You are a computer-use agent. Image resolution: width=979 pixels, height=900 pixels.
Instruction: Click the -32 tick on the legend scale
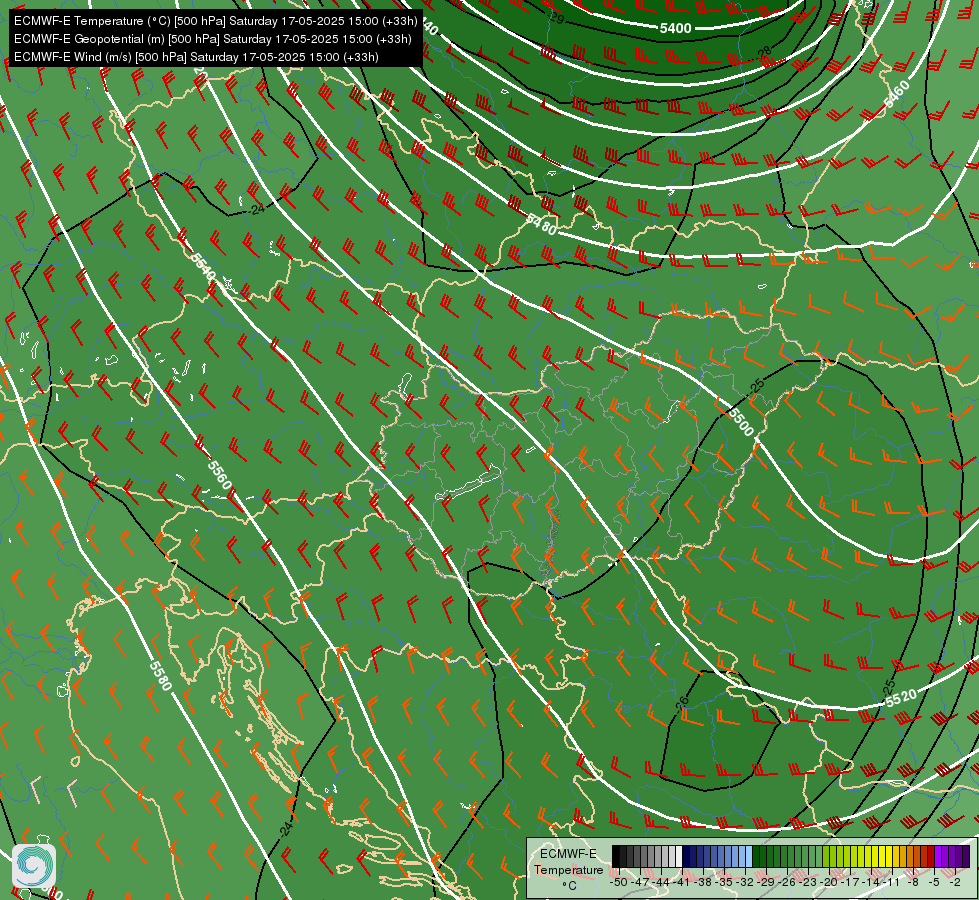tap(745, 882)
